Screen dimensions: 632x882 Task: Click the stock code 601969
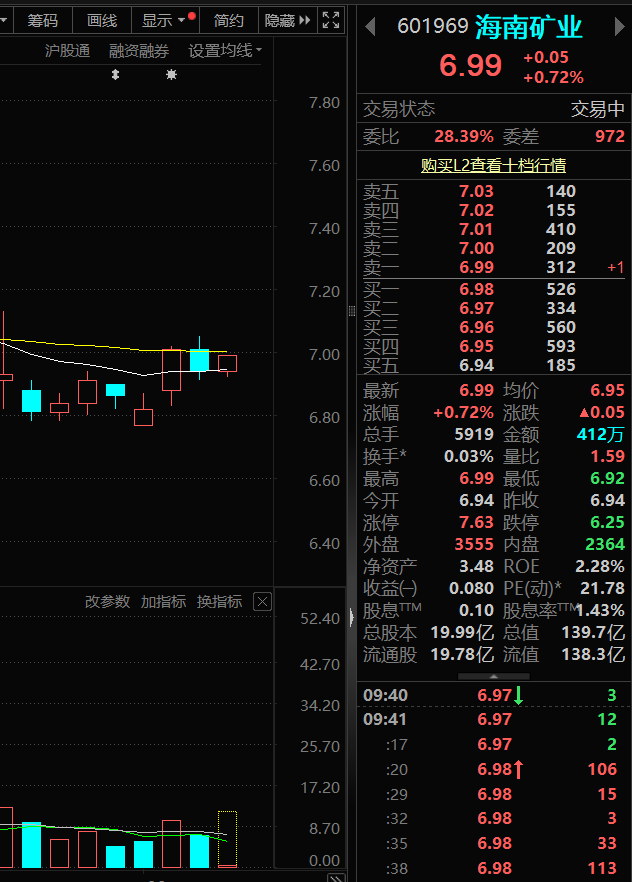coord(432,26)
